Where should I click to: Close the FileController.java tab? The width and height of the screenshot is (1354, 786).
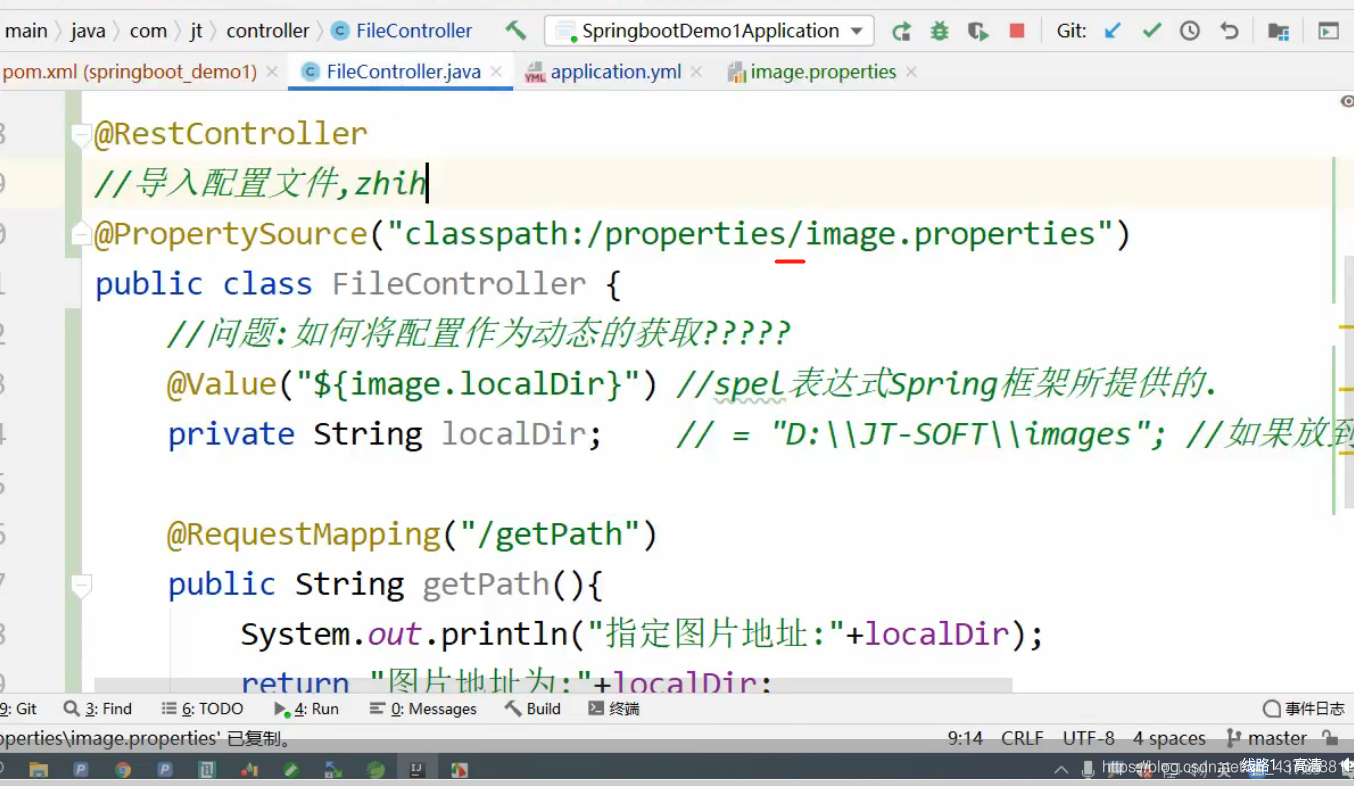496,72
